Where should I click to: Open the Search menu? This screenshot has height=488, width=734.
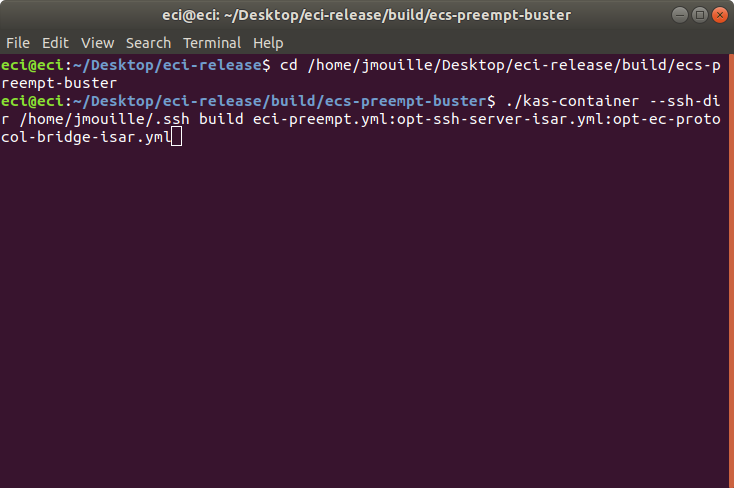[148, 43]
